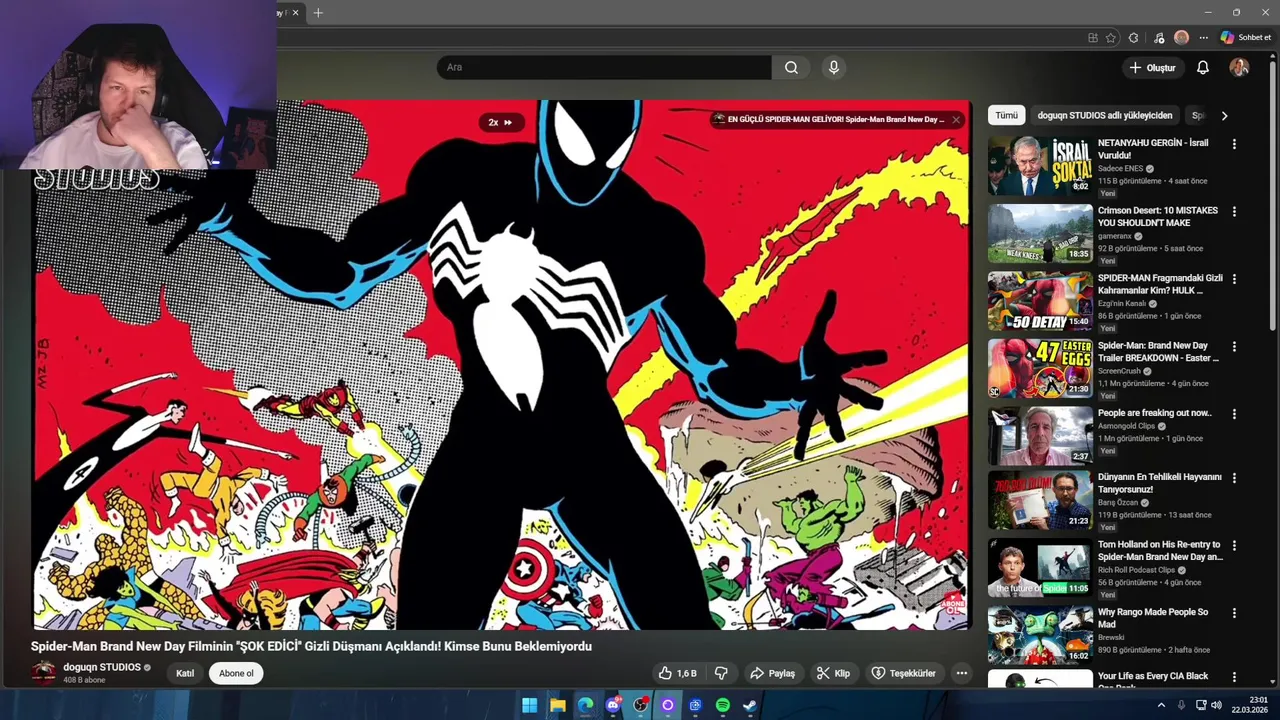Viewport: 1280px width, 720px height.
Task: Open the apps icon in Edge address bar
Action: click(1092, 38)
